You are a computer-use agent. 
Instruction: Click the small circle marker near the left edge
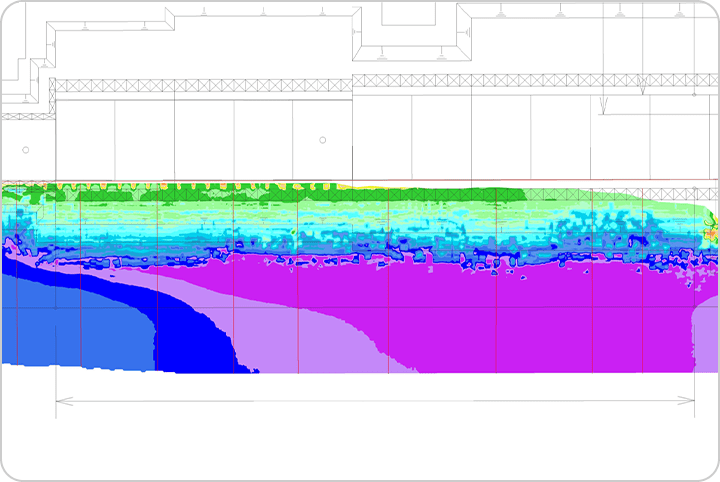[x=26, y=150]
